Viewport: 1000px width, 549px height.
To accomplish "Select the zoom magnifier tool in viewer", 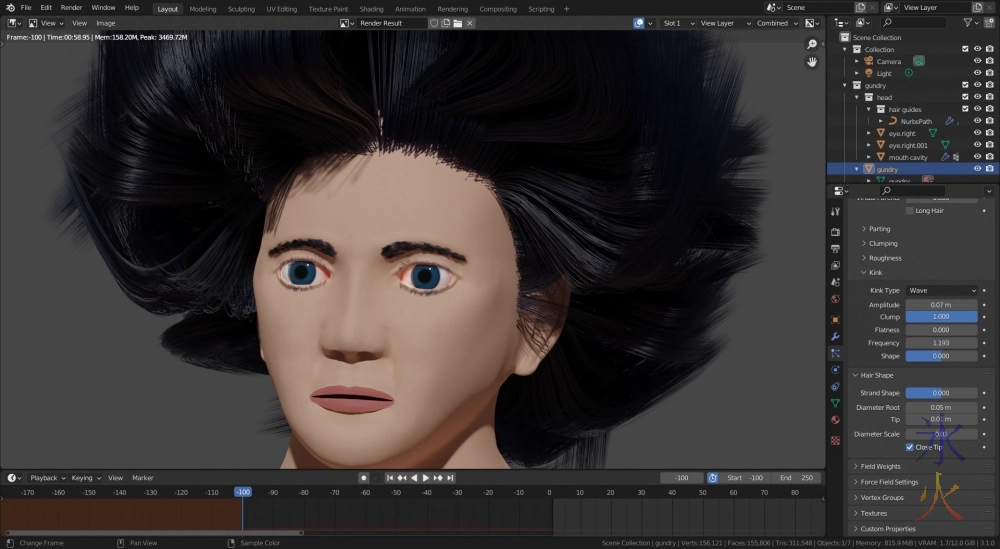I will (x=812, y=44).
